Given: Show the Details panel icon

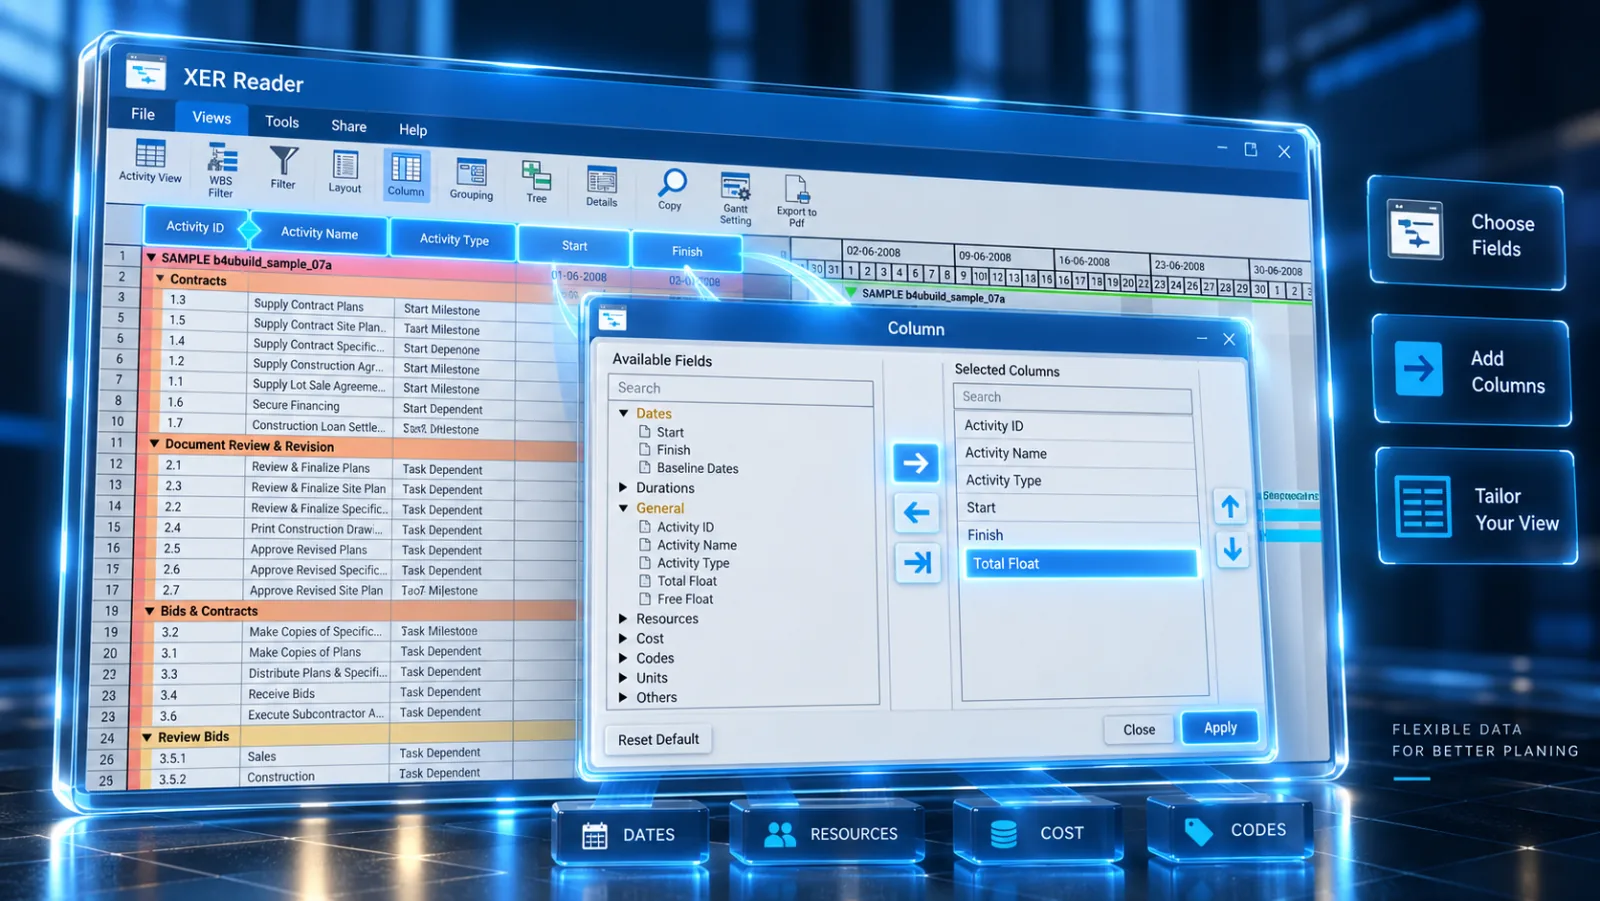Looking at the screenshot, I should coord(602,180).
